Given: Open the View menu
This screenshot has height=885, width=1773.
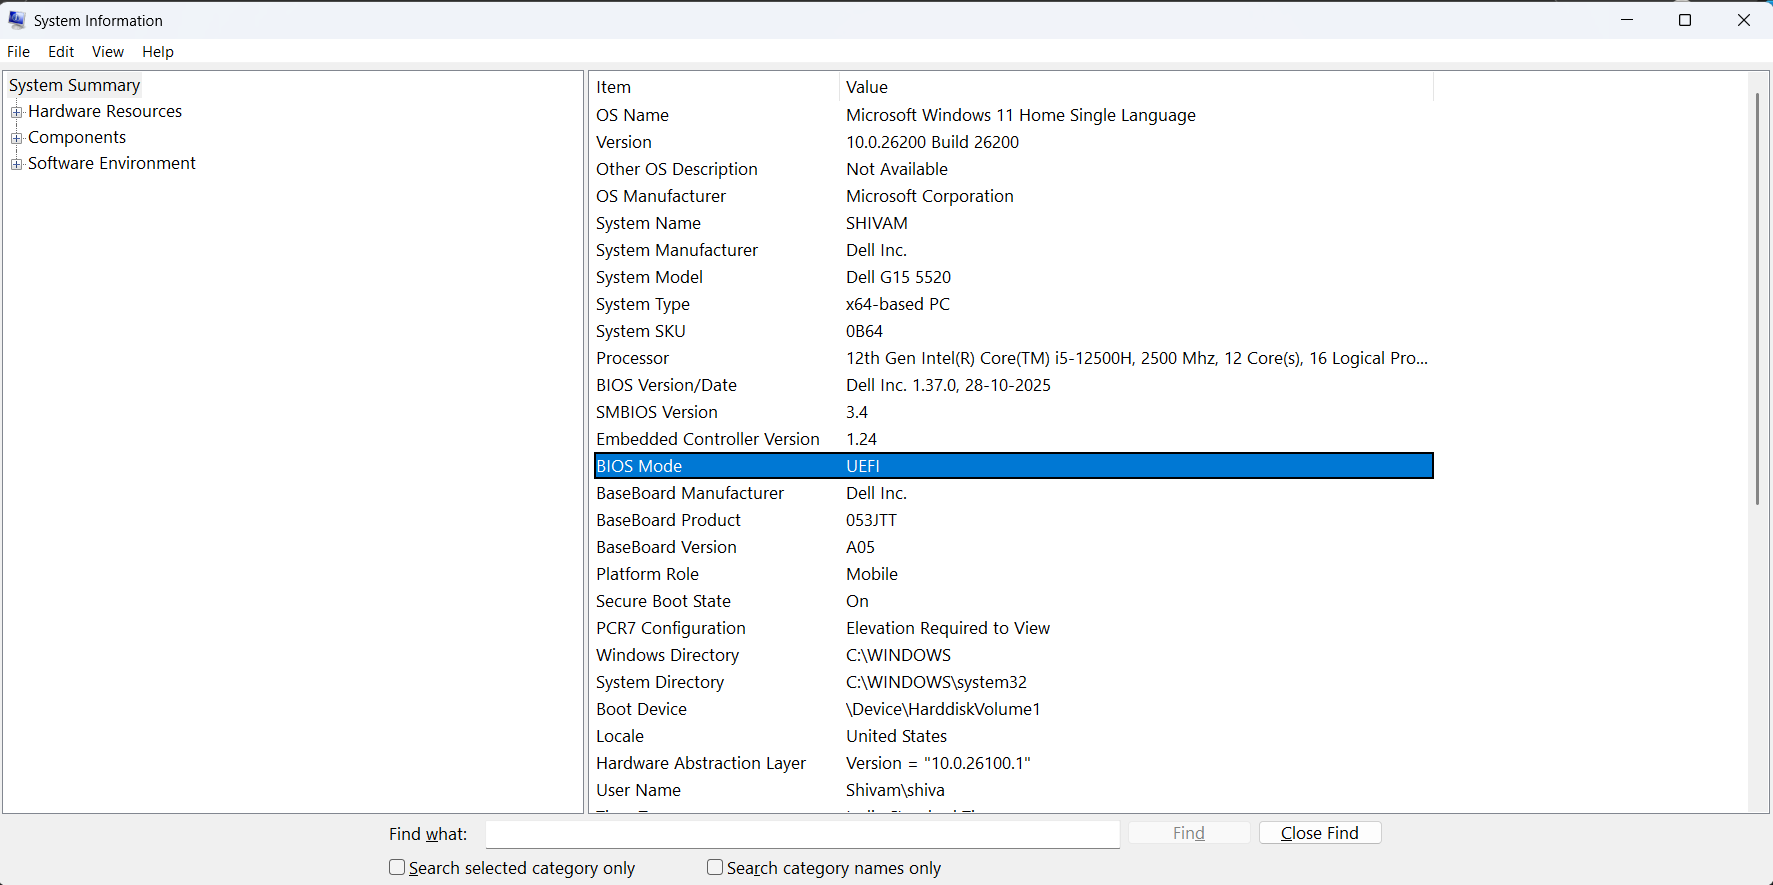Looking at the screenshot, I should 108,52.
